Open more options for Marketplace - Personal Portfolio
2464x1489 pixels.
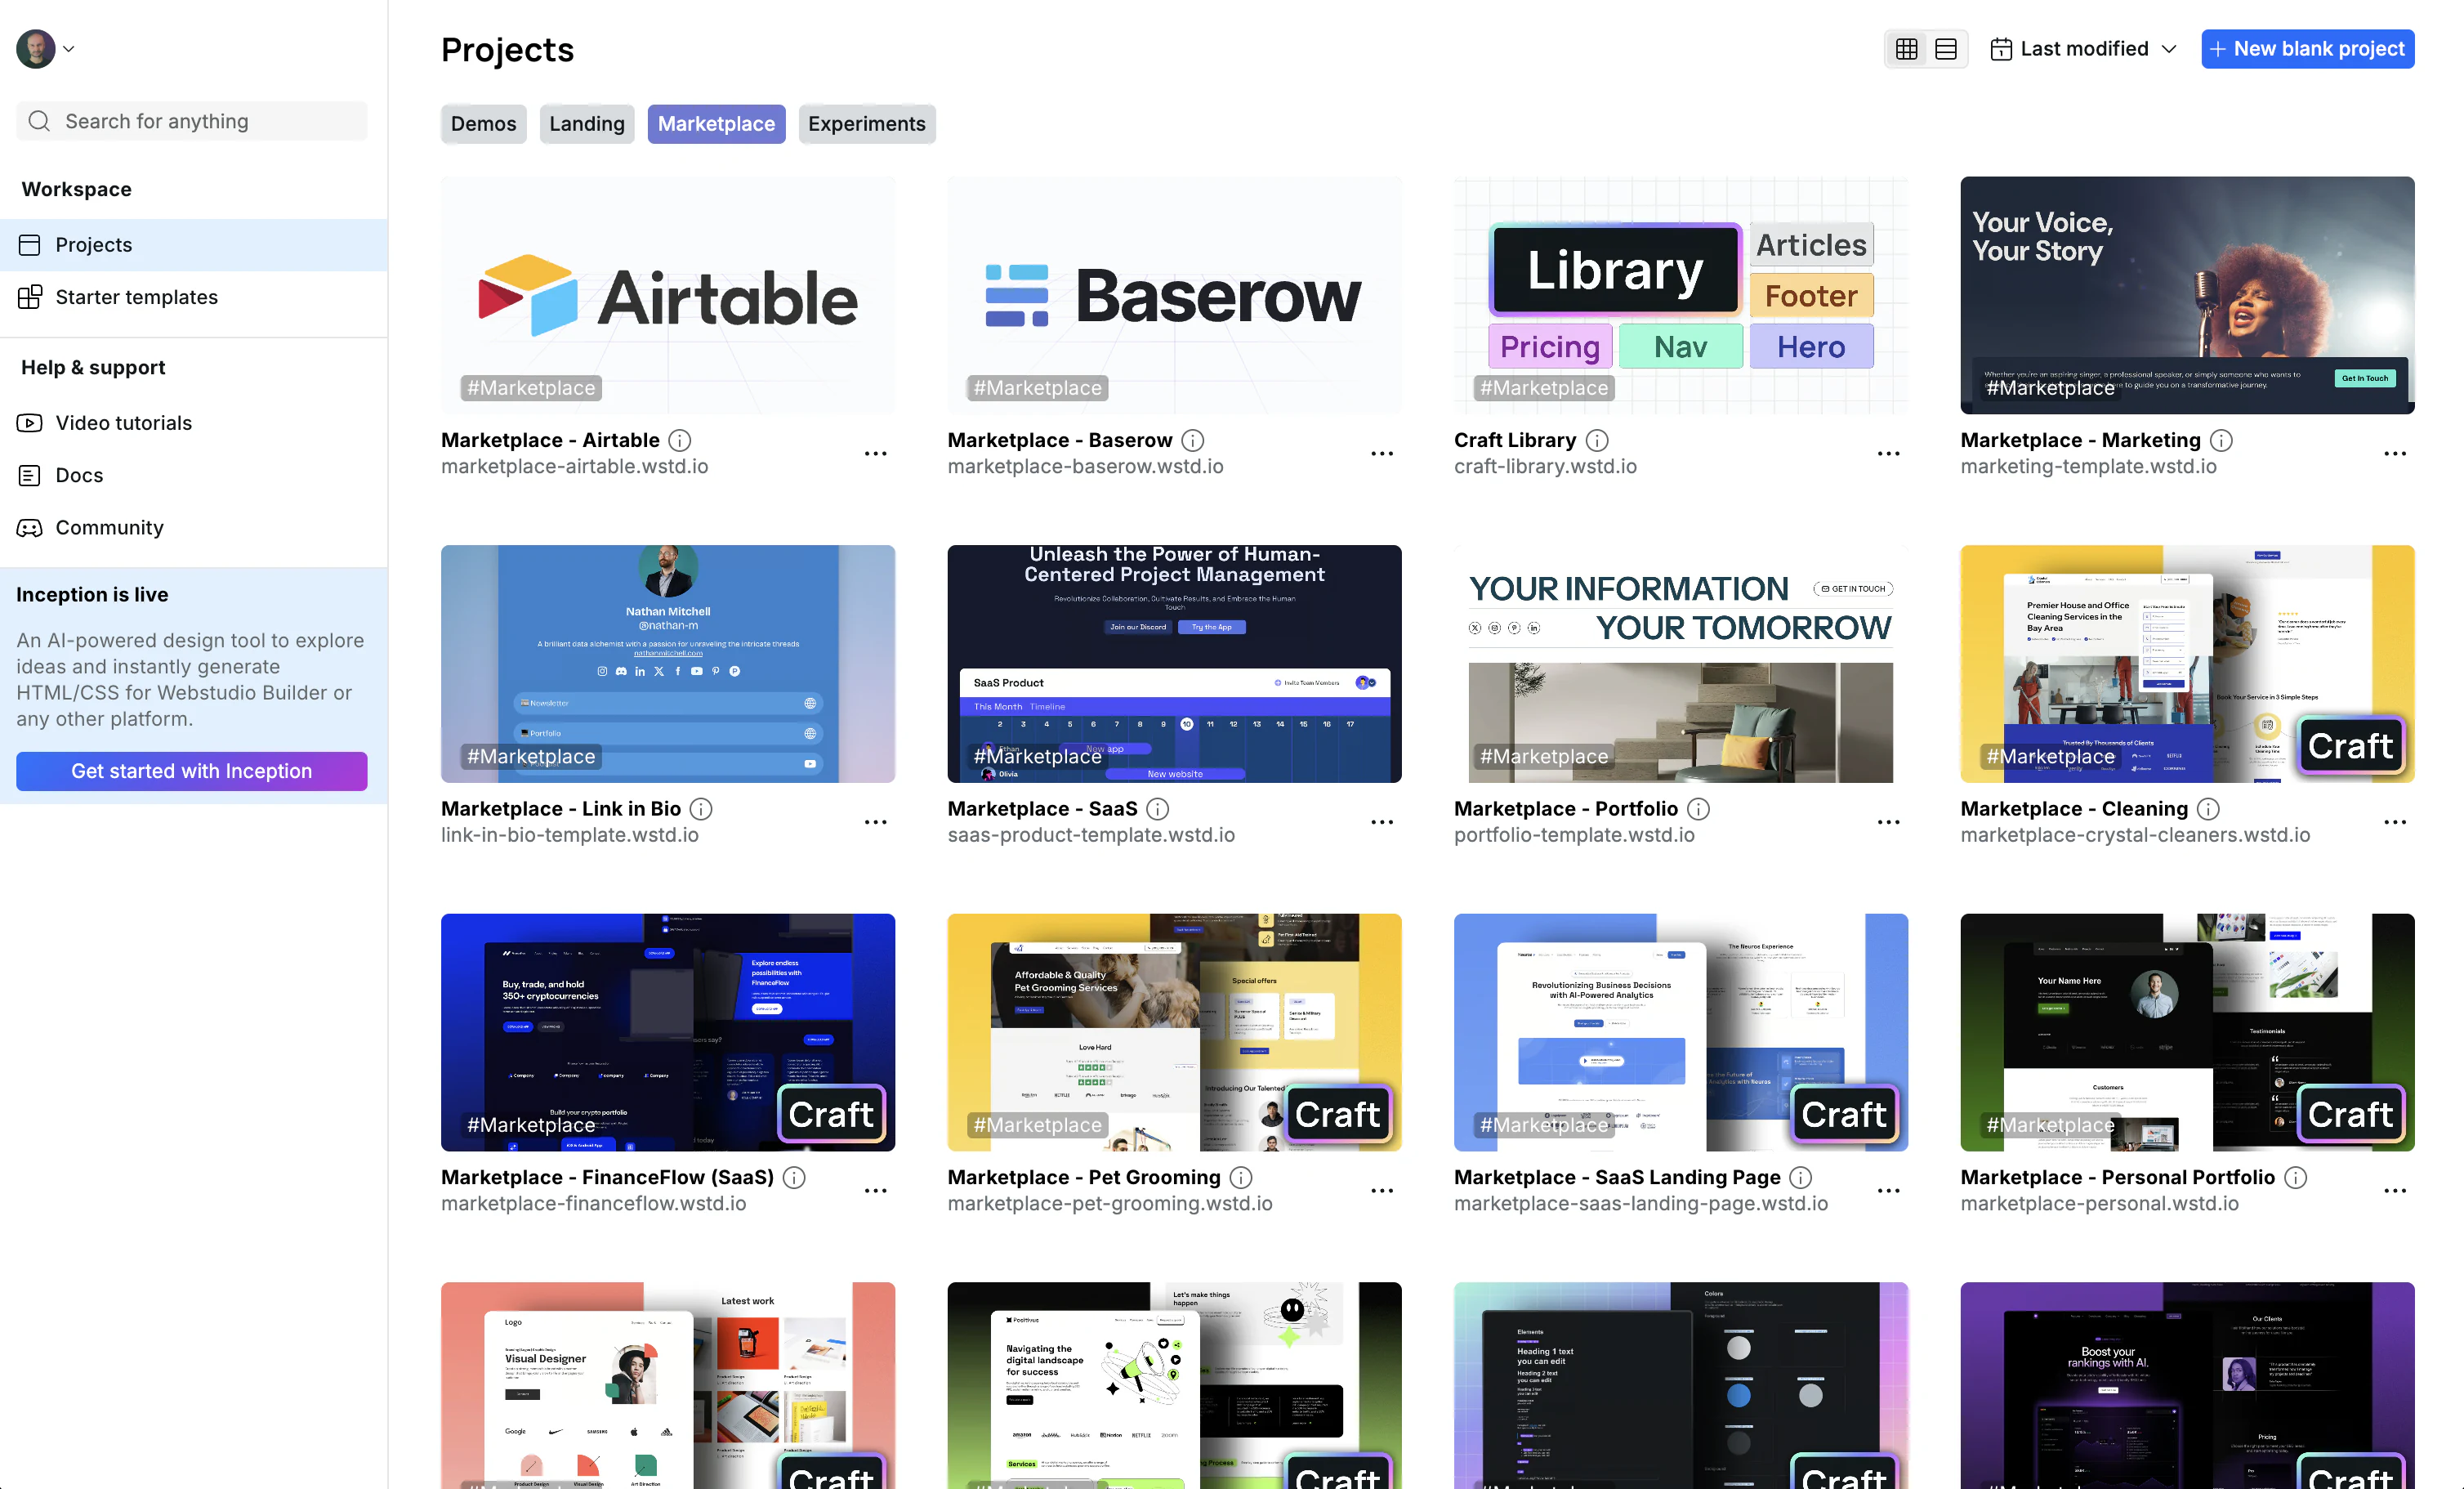pos(2395,1192)
